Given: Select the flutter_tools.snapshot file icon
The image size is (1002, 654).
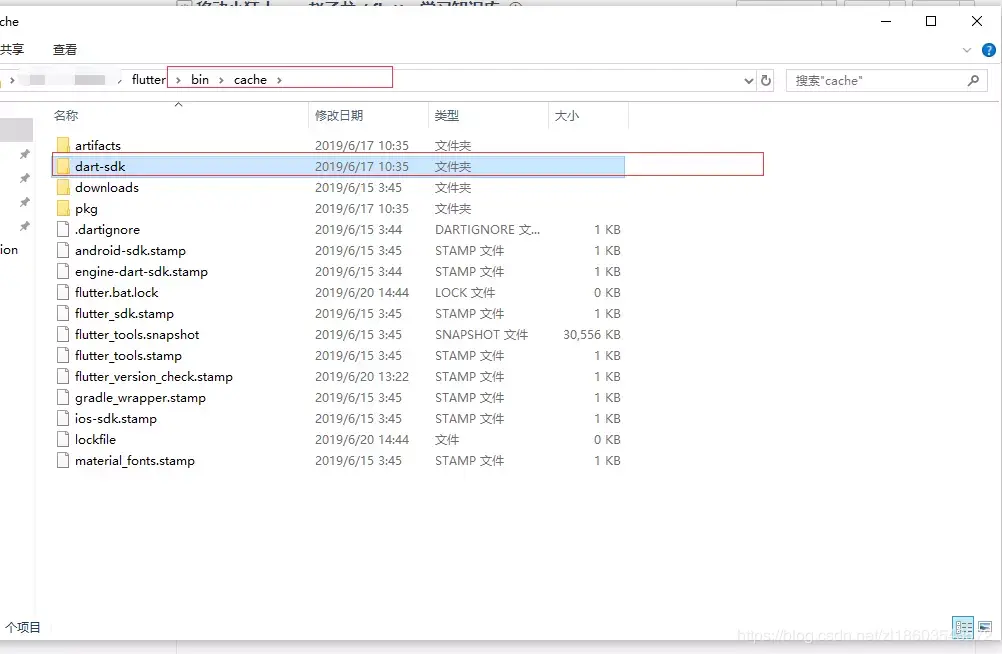Looking at the screenshot, I should 63,334.
